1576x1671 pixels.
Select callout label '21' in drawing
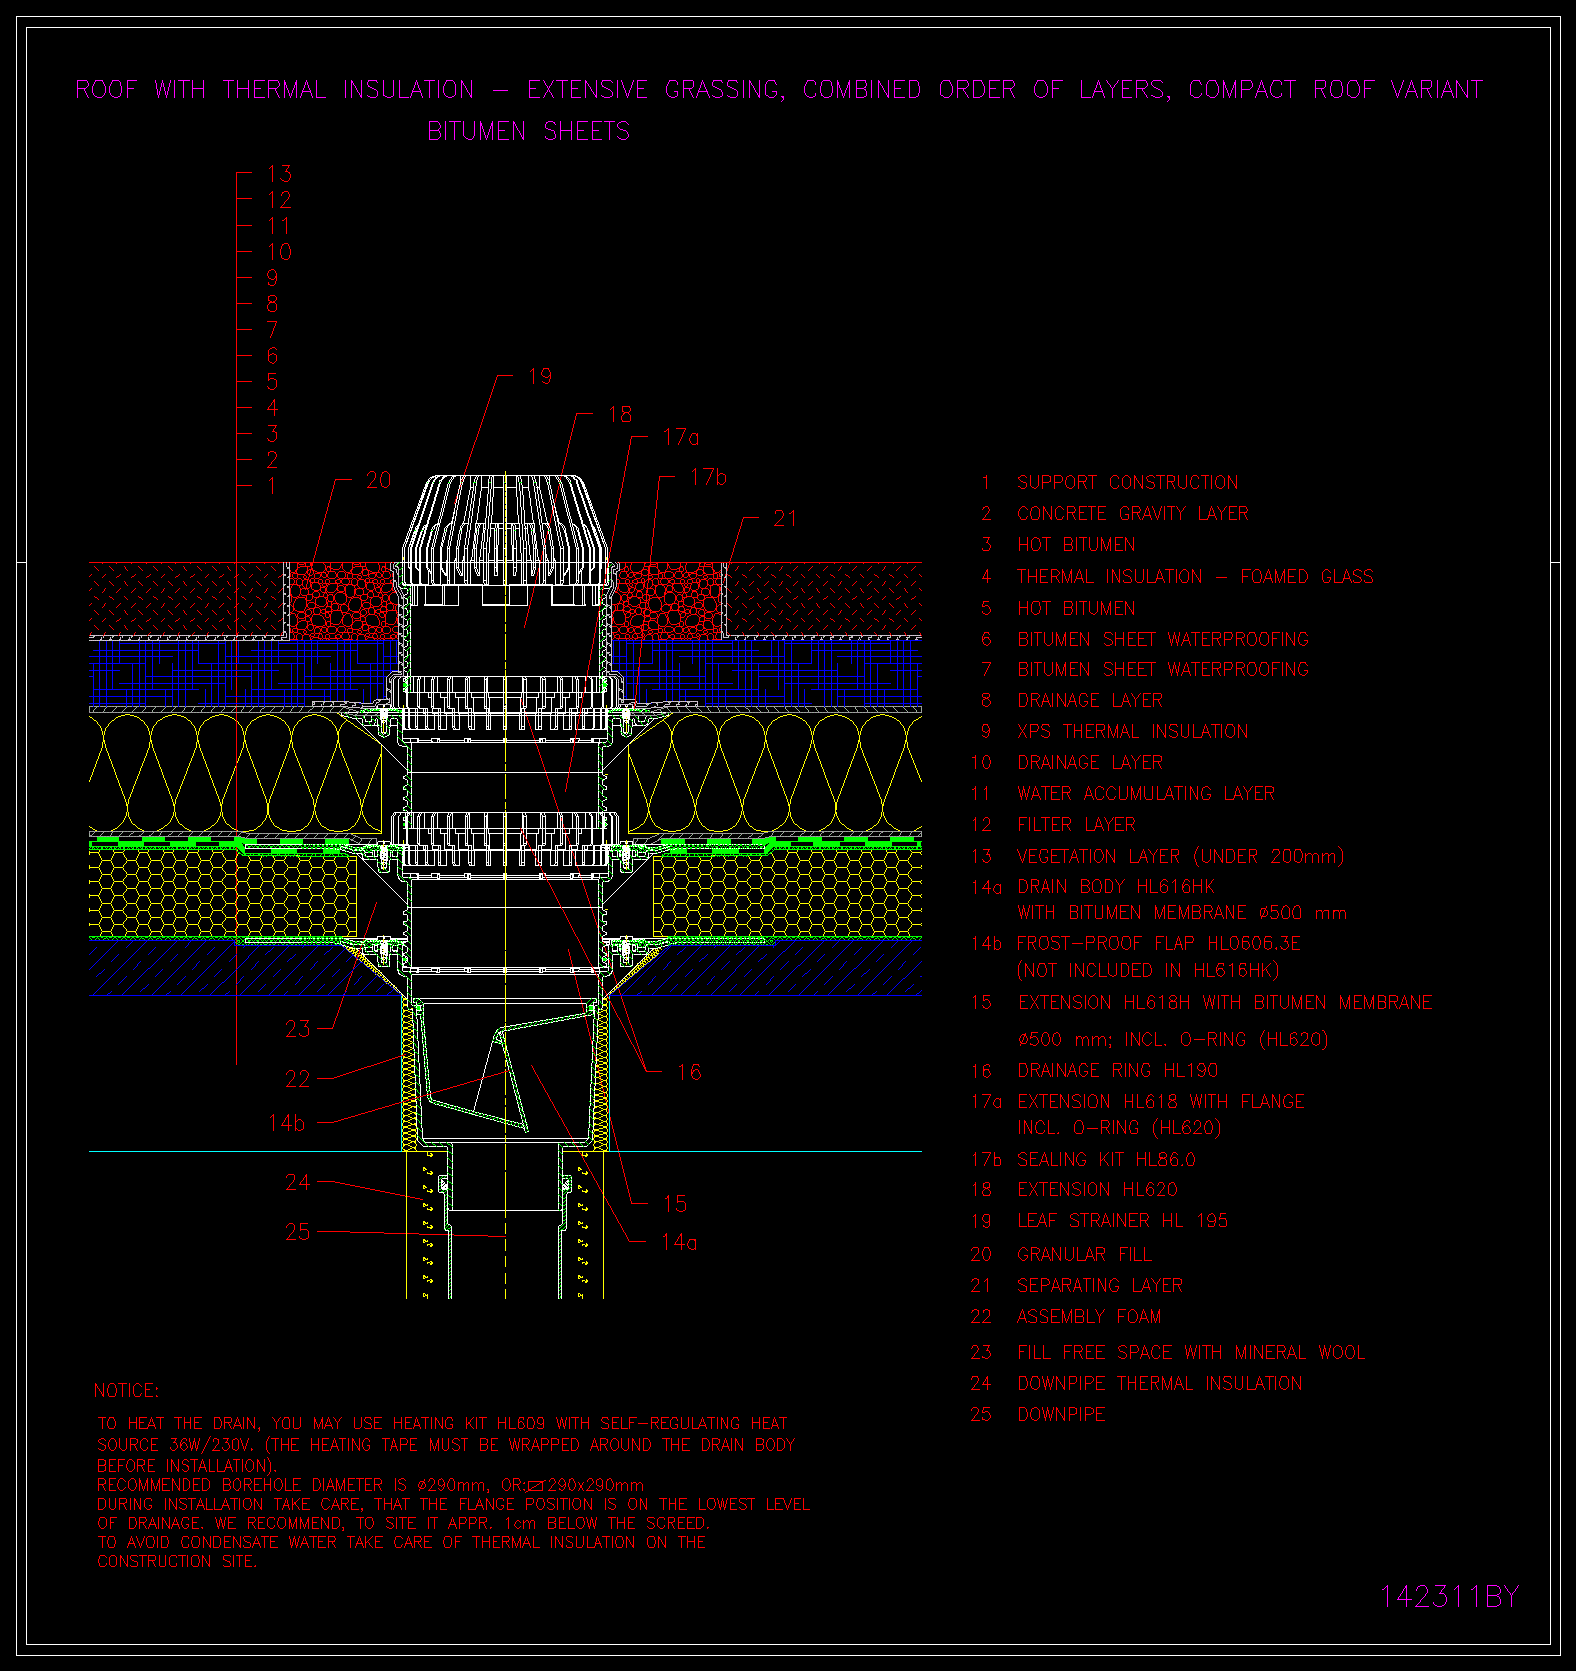coord(785,518)
